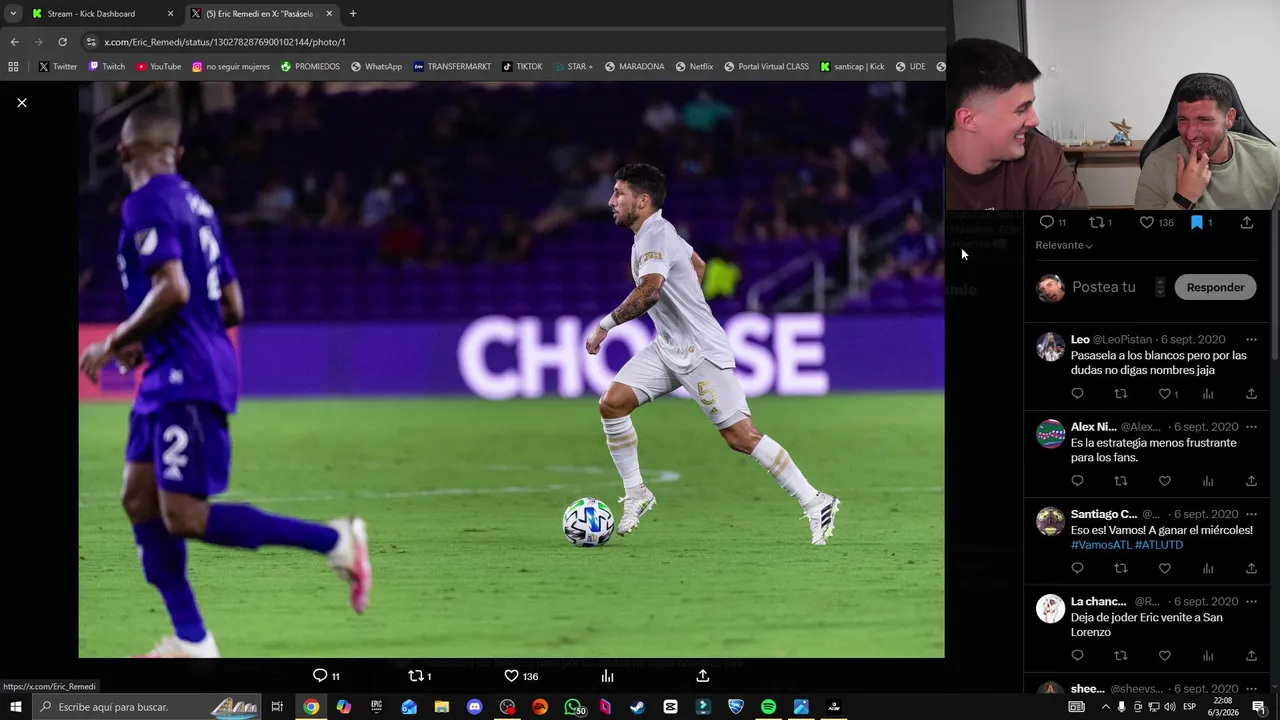Open more options on Leo's reply
The width and height of the screenshot is (1280, 720).
pos(1251,340)
